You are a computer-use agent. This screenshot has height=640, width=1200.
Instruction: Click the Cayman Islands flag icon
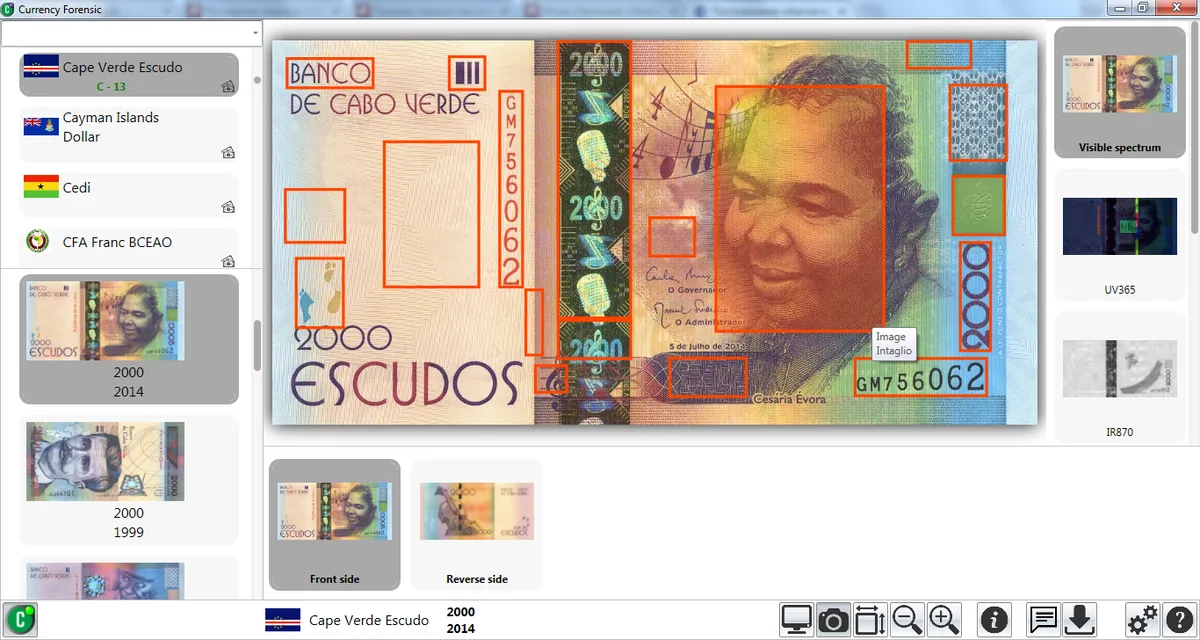click(x=40, y=126)
